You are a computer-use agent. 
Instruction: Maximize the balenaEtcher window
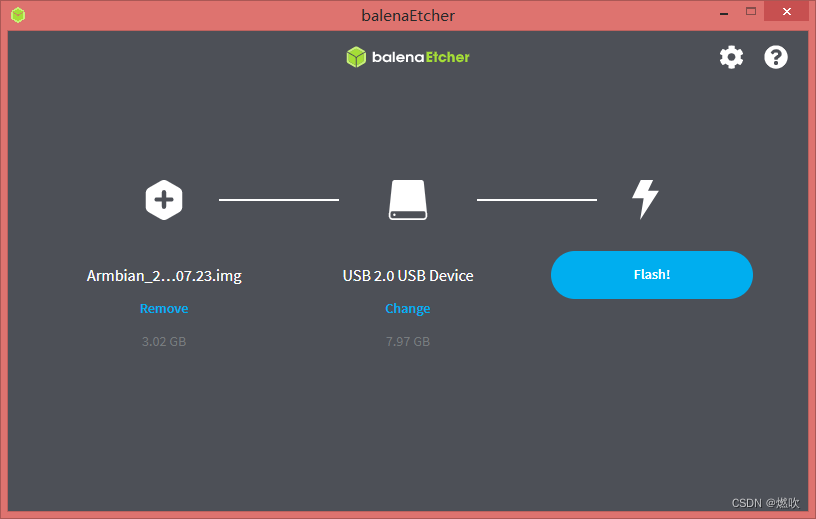[x=750, y=11]
